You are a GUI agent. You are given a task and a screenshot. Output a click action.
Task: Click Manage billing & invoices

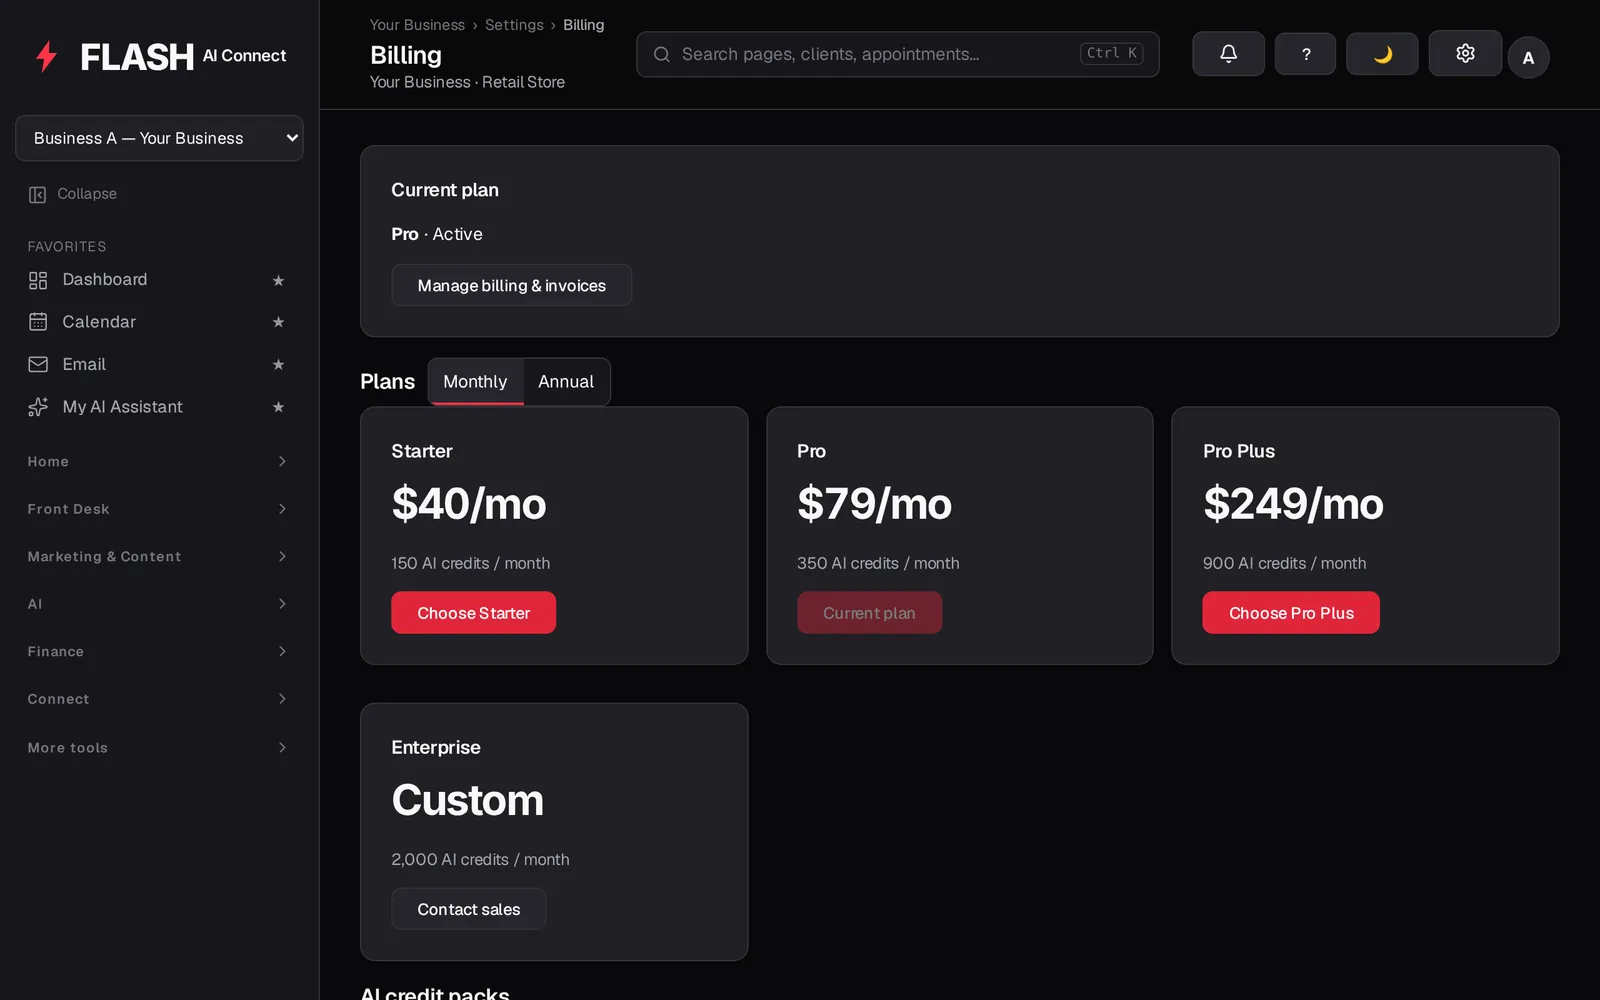click(x=511, y=285)
